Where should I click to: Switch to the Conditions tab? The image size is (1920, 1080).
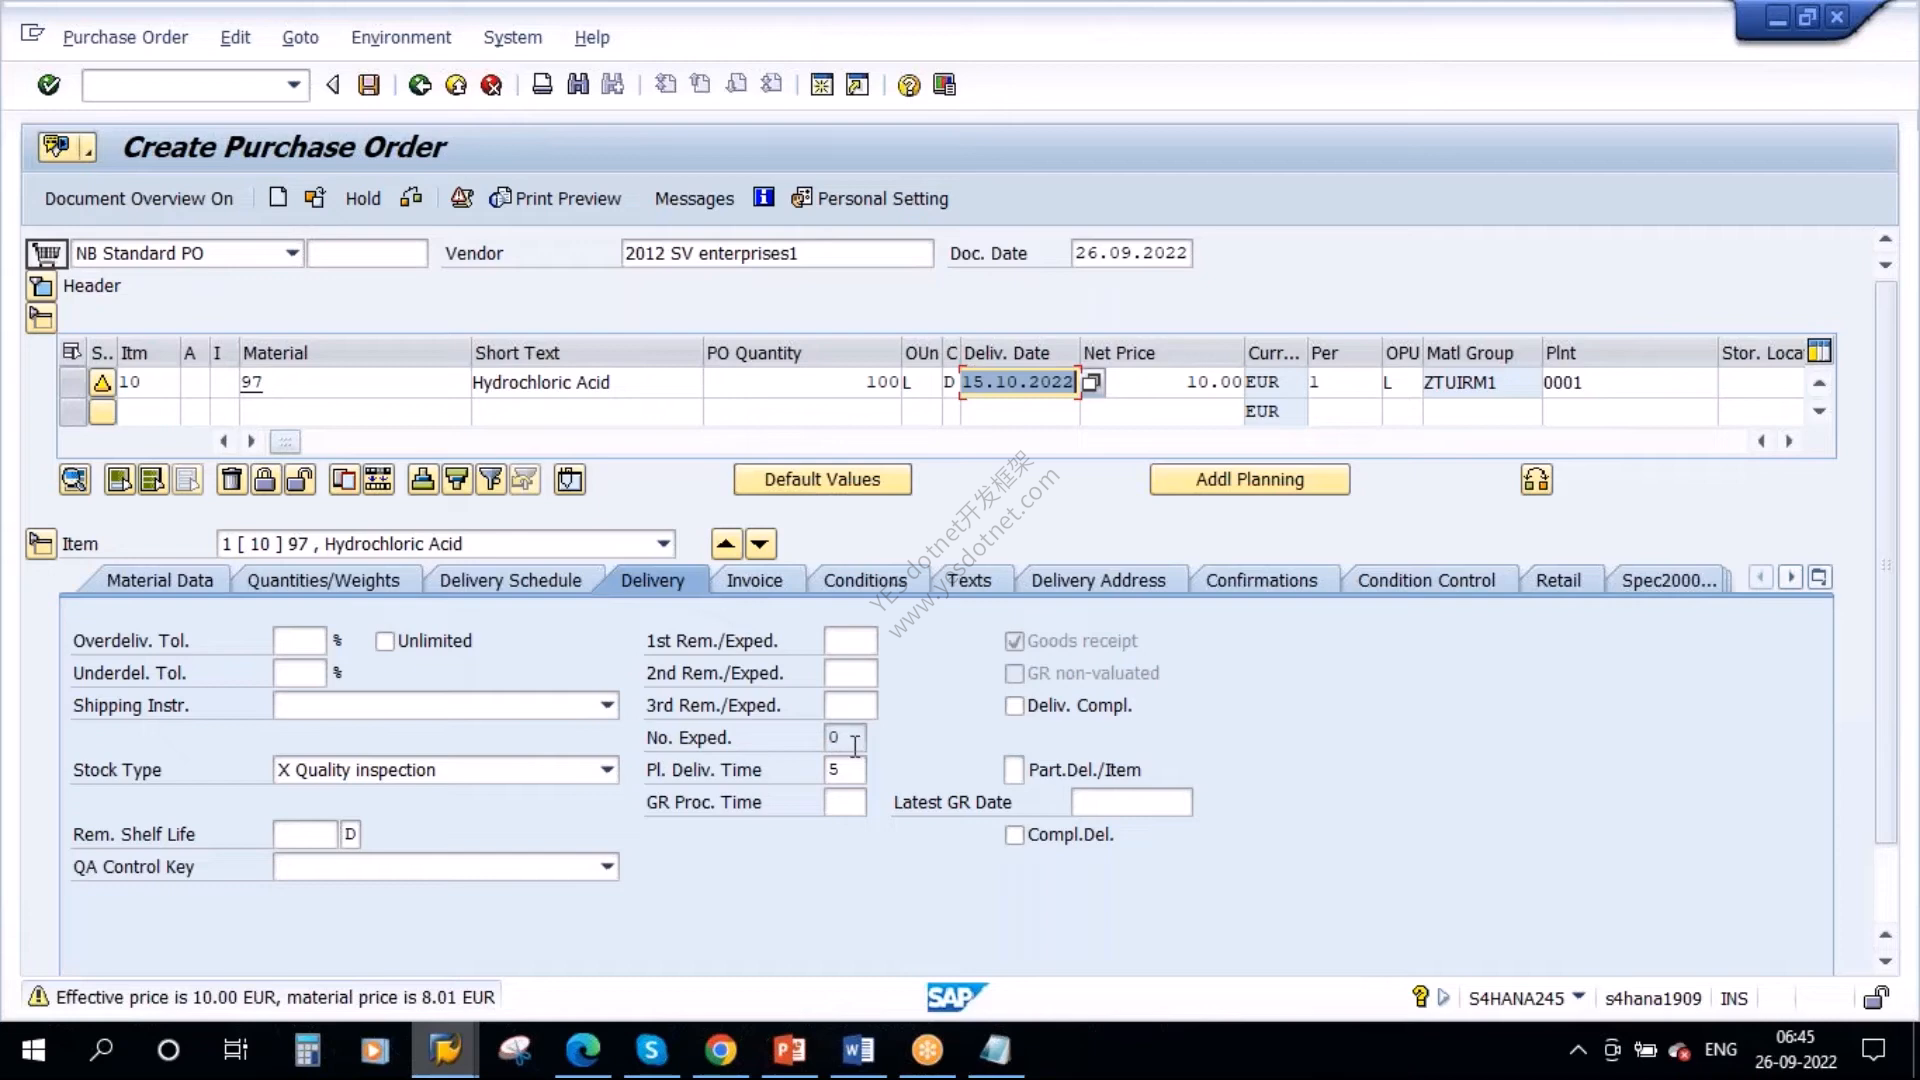tap(864, 580)
